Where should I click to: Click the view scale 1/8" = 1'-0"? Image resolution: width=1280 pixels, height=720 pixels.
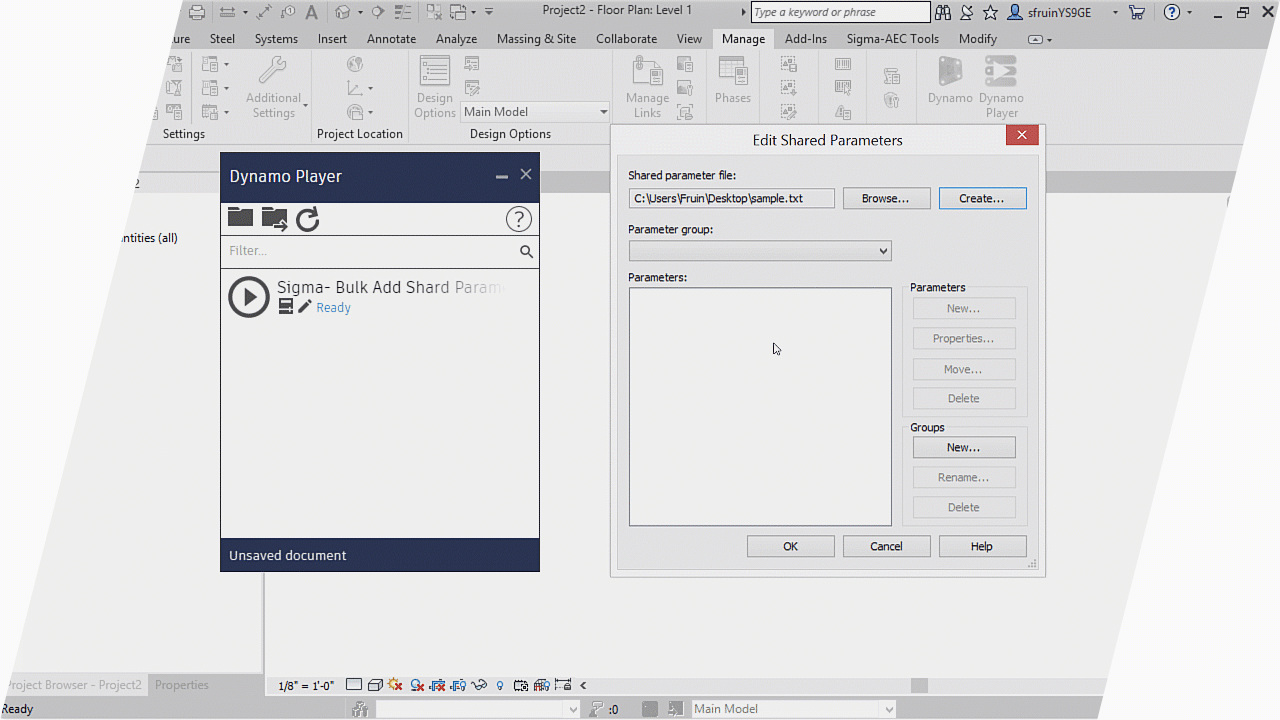point(306,685)
